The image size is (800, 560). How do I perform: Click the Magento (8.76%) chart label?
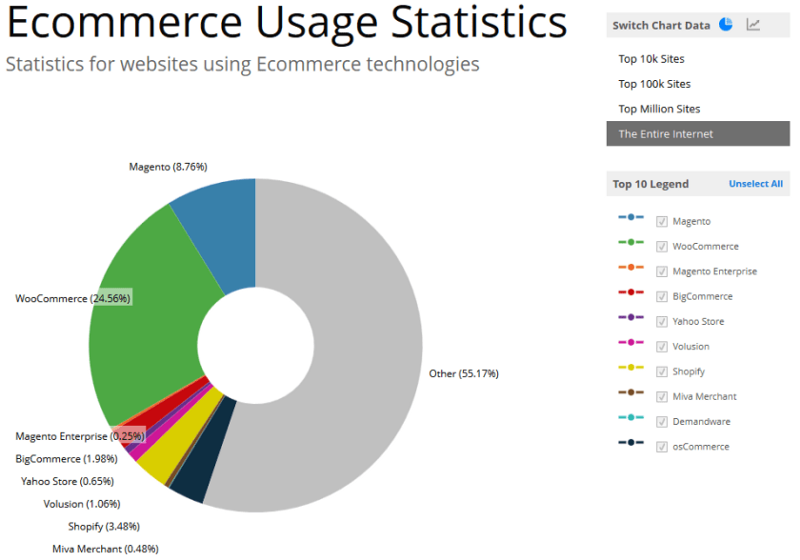(168, 167)
